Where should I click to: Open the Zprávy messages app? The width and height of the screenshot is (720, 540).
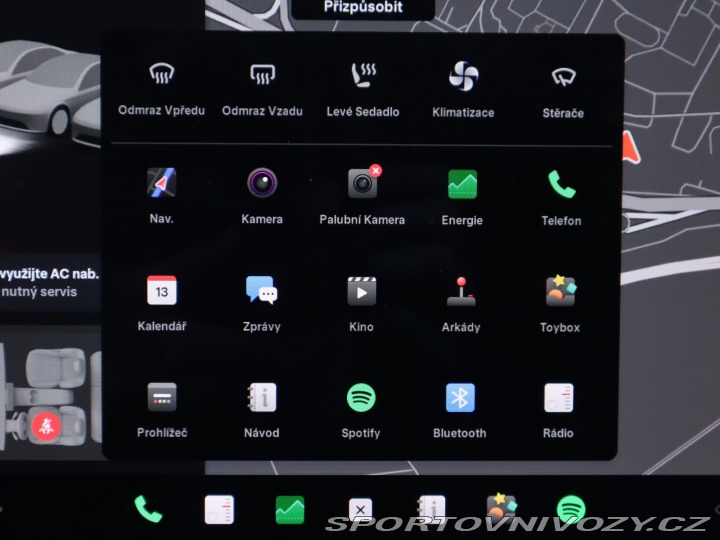tap(262, 291)
